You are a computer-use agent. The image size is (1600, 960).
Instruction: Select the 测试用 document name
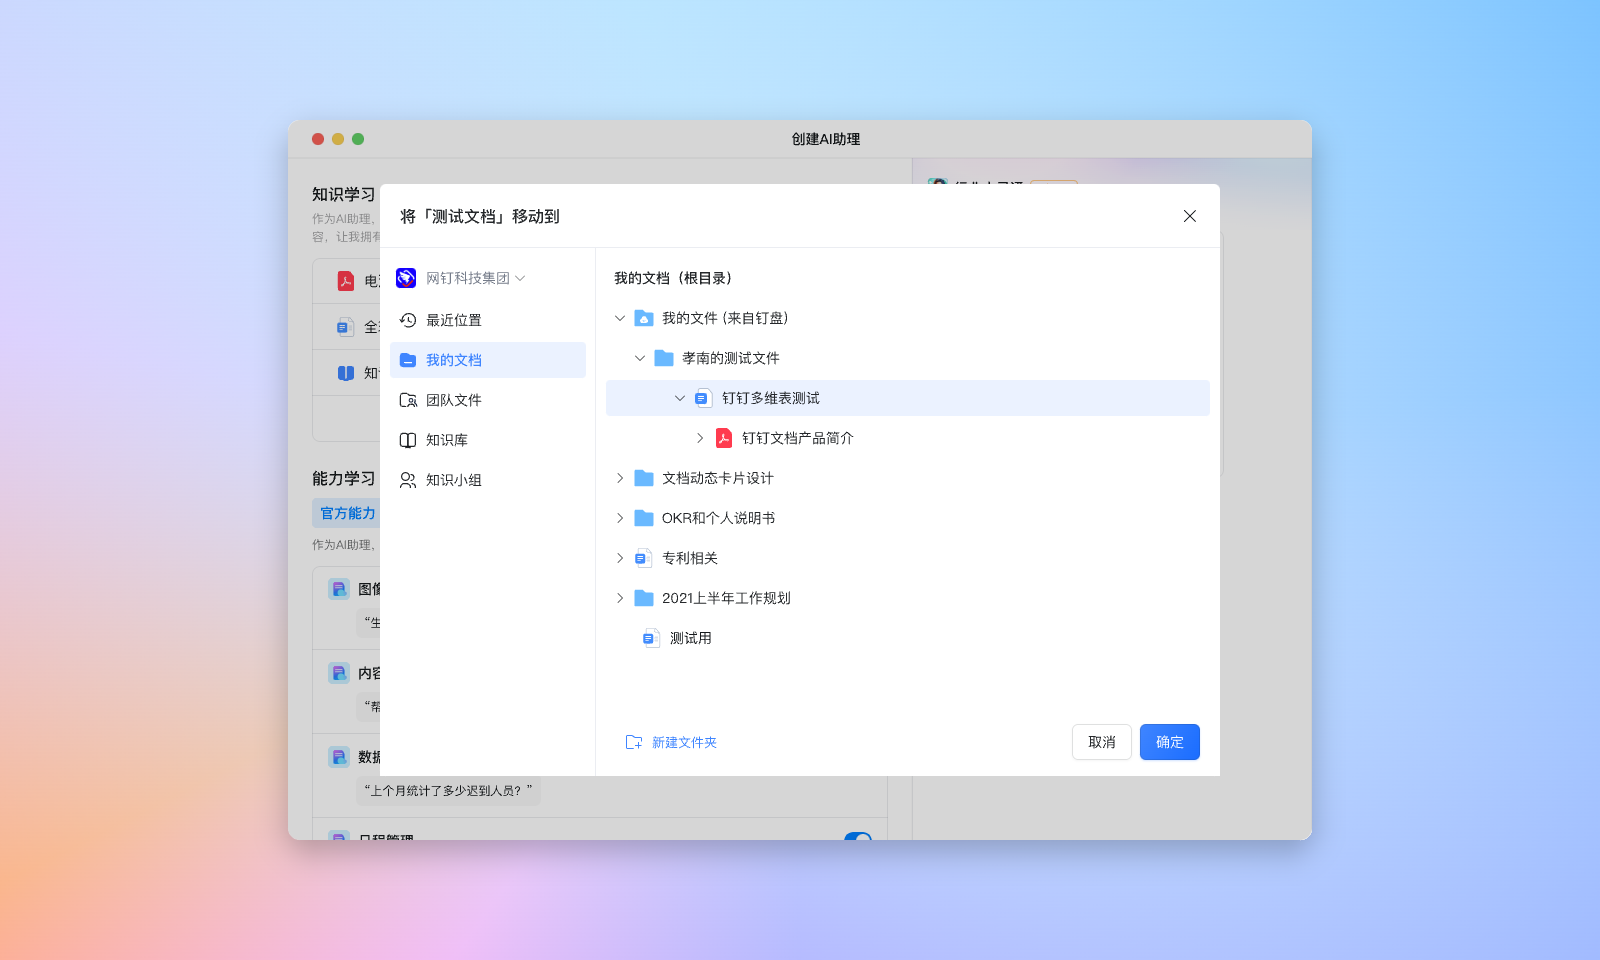pos(691,638)
